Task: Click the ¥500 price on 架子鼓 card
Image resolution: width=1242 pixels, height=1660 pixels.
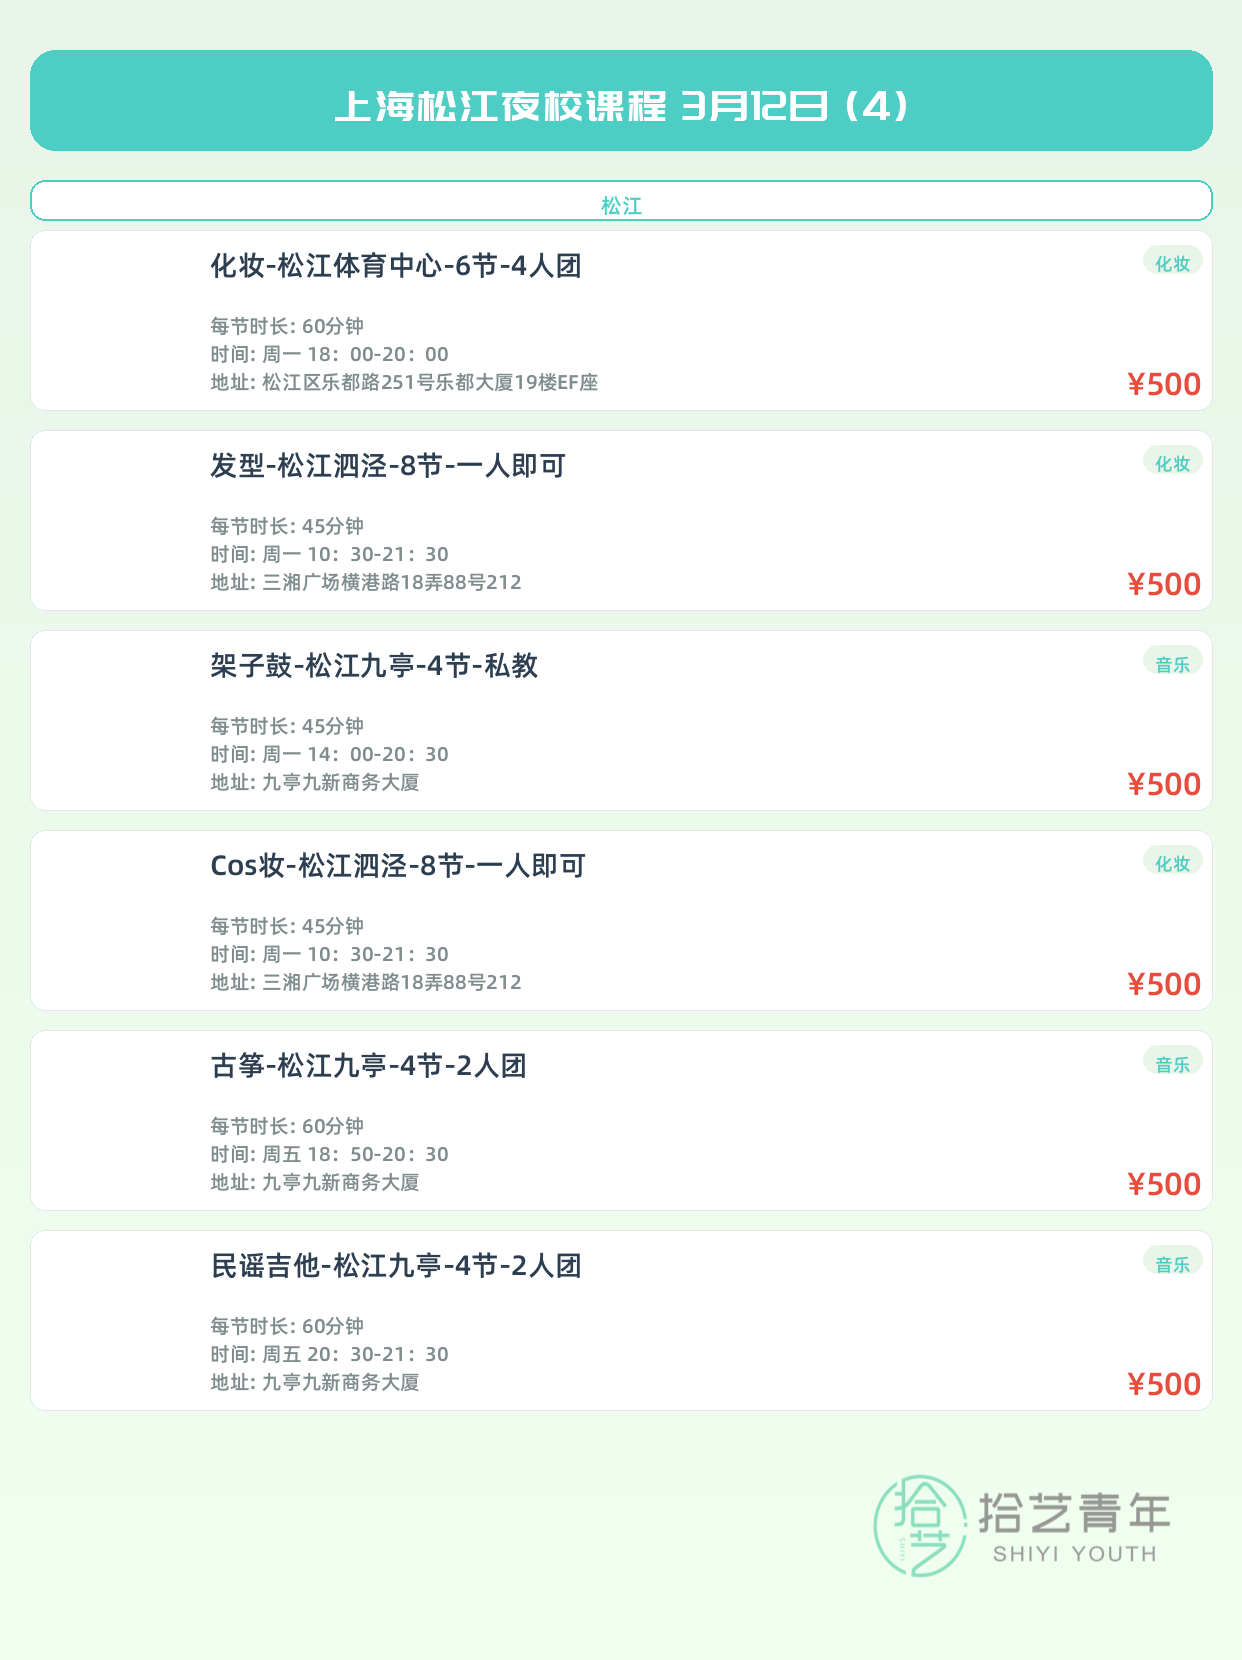Action: pyautogui.click(x=1164, y=784)
